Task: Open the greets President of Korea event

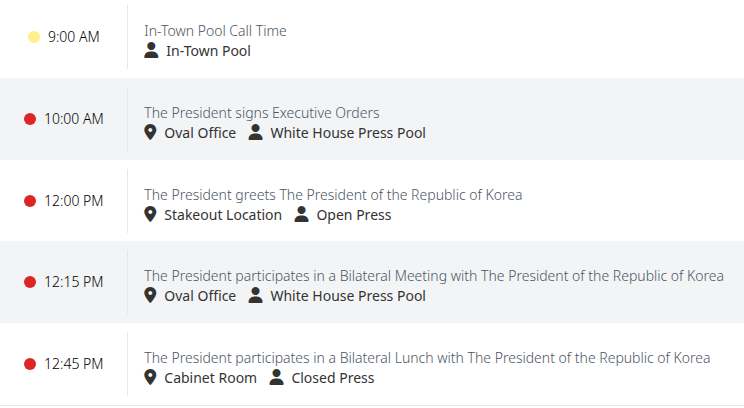Action: pyautogui.click(x=333, y=195)
